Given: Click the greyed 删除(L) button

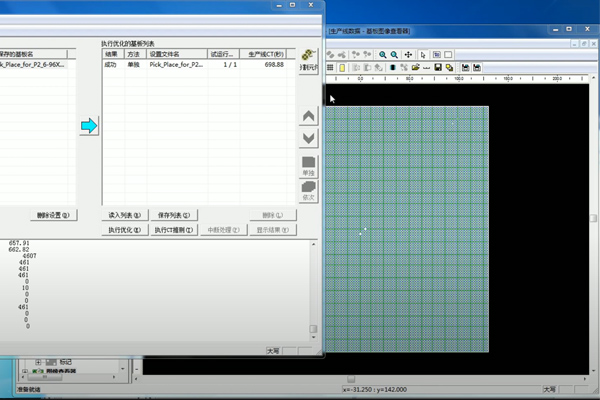Looking at the screenshot, I should pyautogui.click(x=273, y=215).
